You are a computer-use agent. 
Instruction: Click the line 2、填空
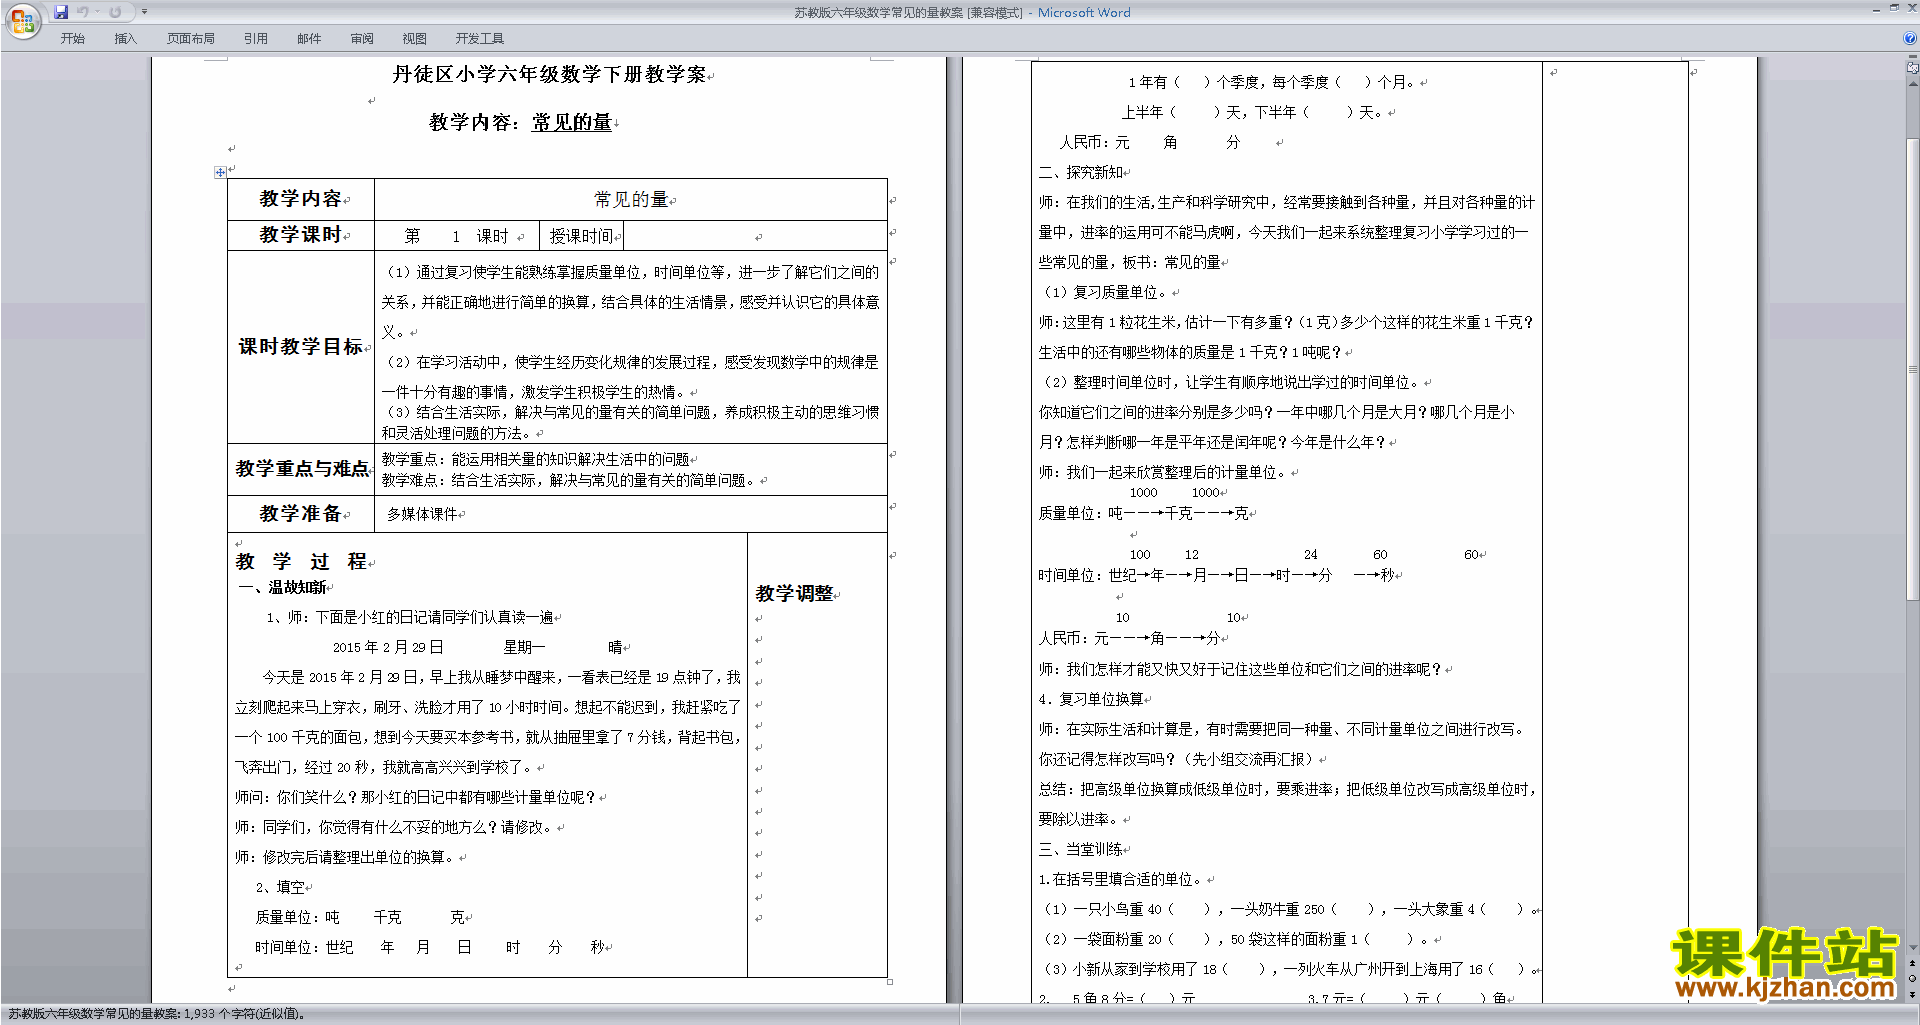[280, 887]
